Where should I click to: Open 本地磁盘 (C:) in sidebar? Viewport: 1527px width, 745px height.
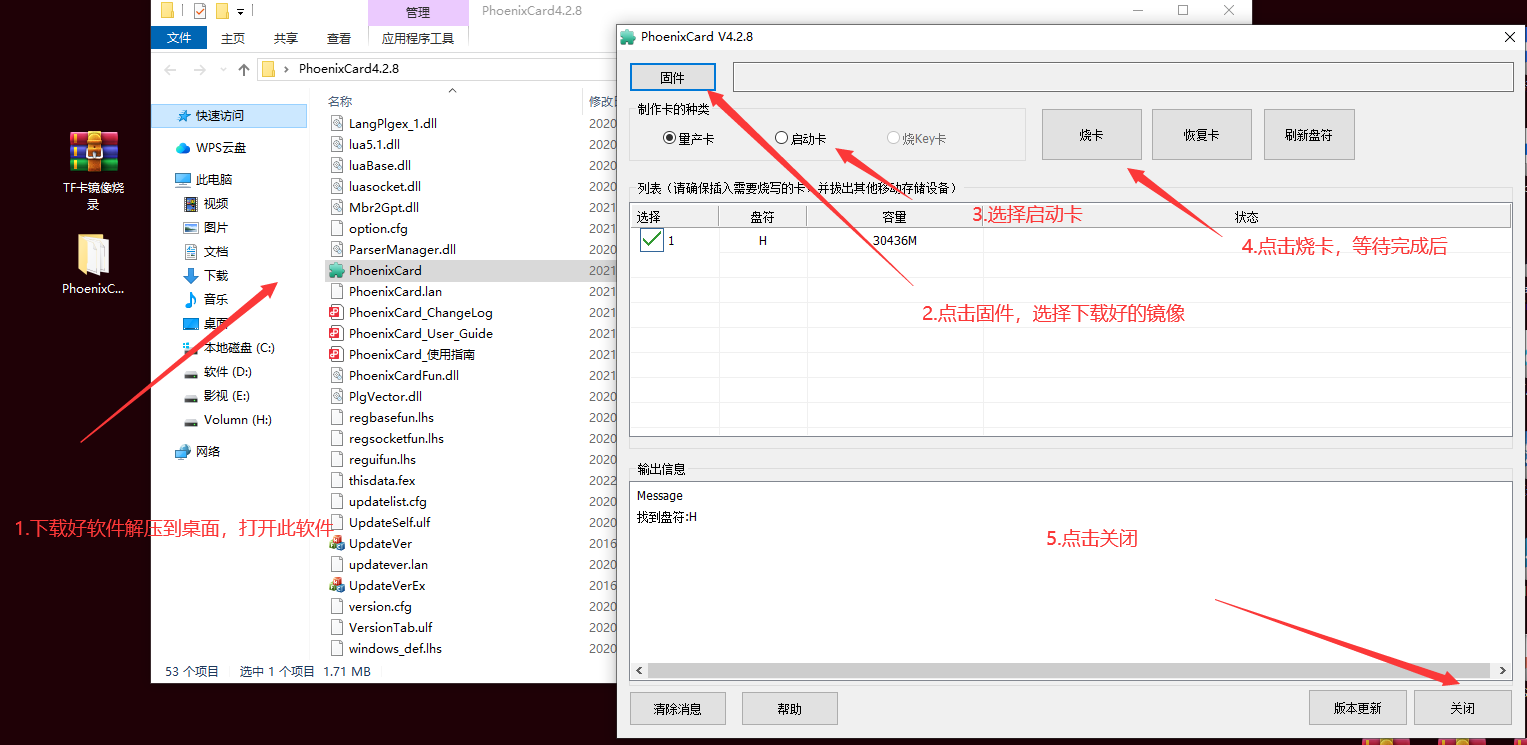[229, 348]
